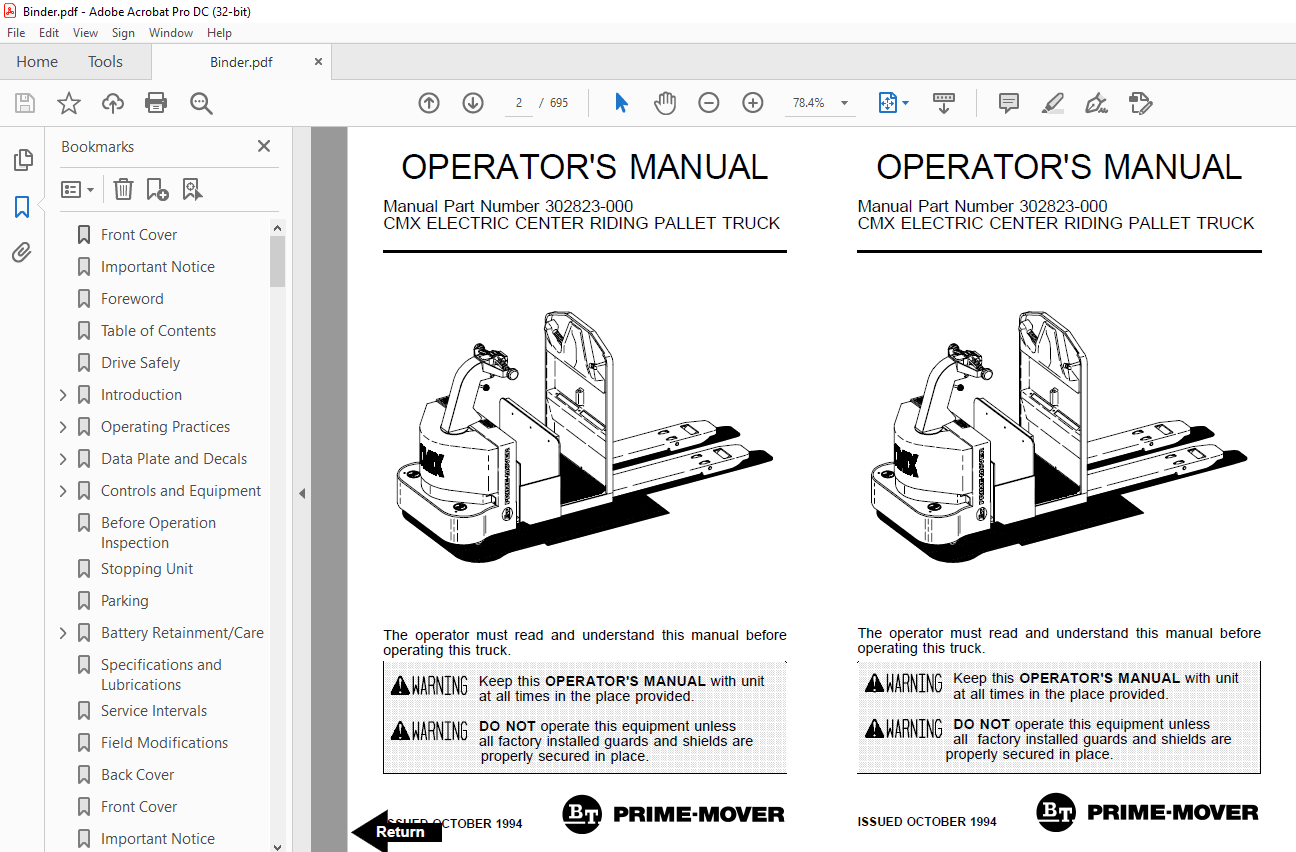Click the Save file icon

coord(25,103)
